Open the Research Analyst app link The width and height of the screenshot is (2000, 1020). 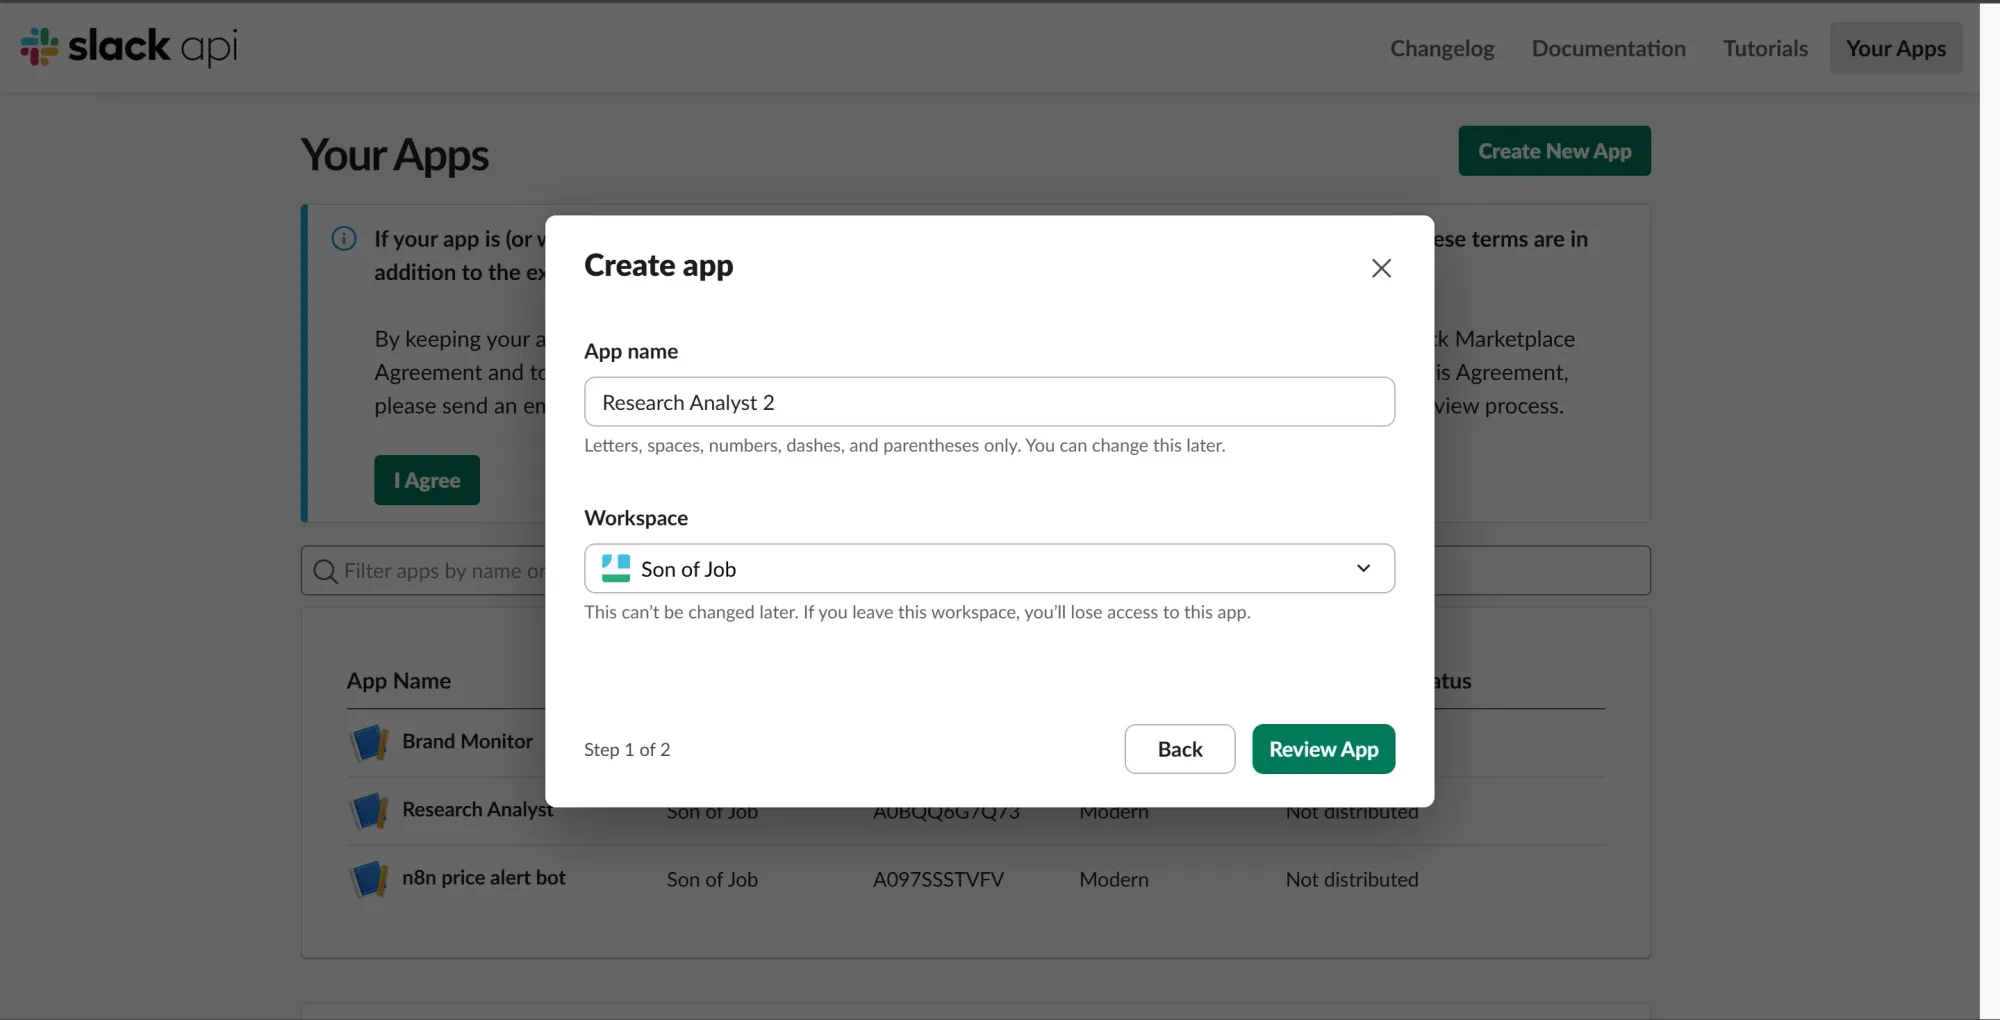click(x=477, y=809)
